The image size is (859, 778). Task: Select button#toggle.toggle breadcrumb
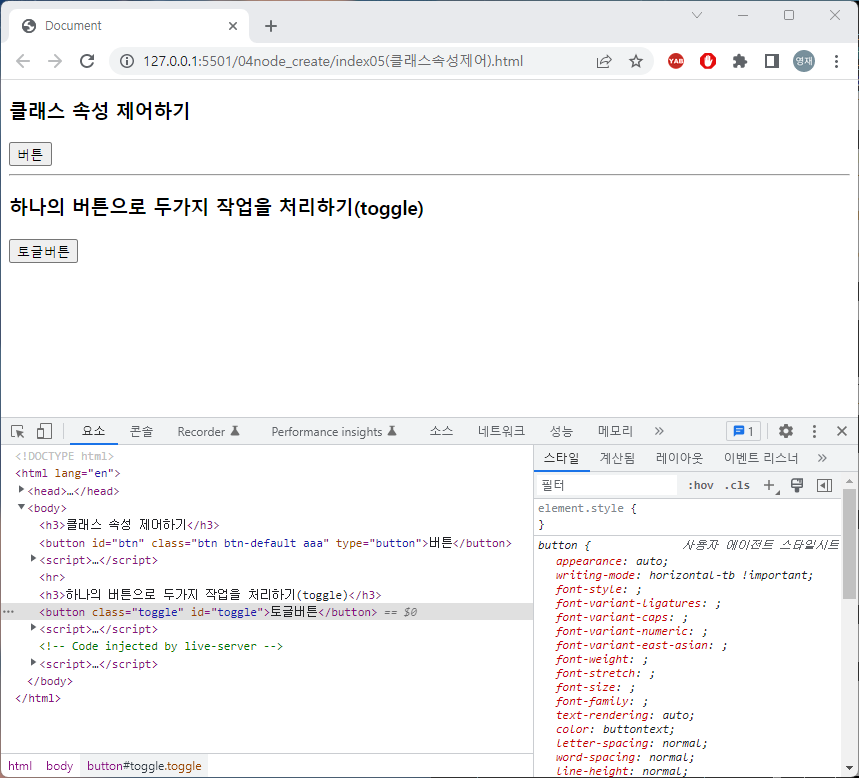(x=144, y=766)
